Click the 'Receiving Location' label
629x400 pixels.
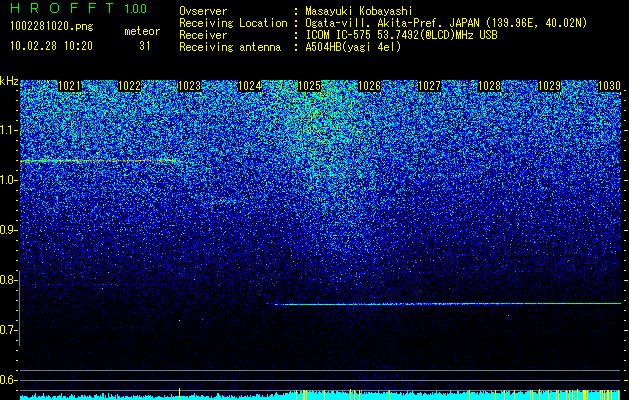(x=233, y=23)
